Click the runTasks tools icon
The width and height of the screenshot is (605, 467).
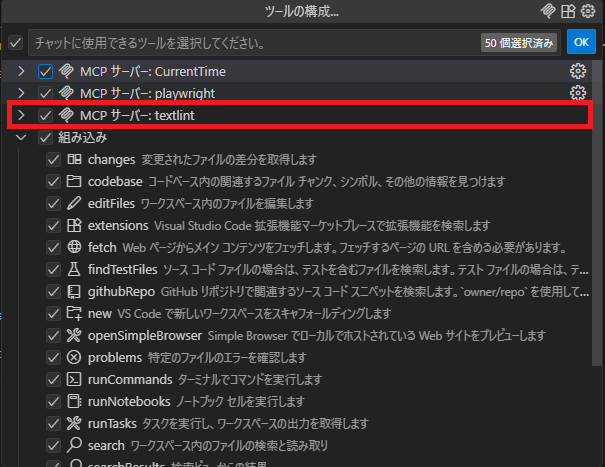[74, 423]
